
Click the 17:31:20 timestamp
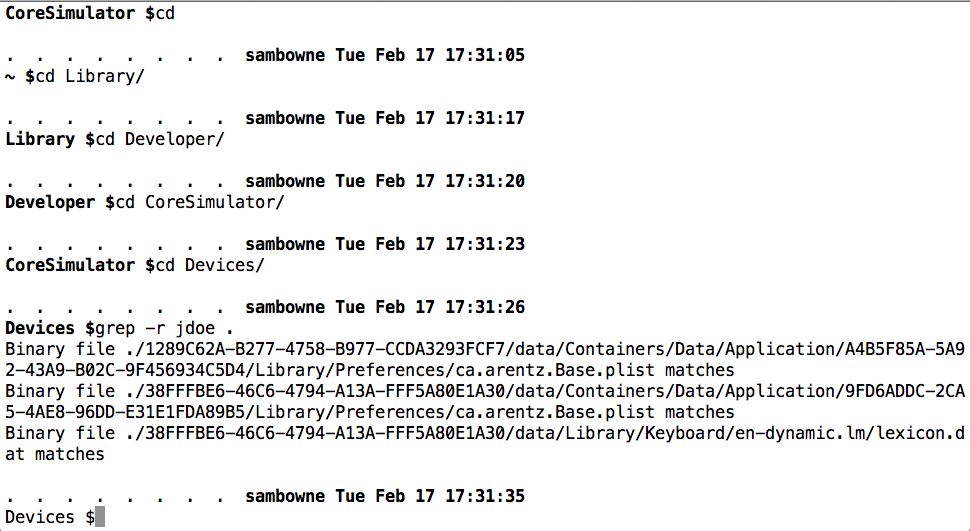click(x=484, y=181)
